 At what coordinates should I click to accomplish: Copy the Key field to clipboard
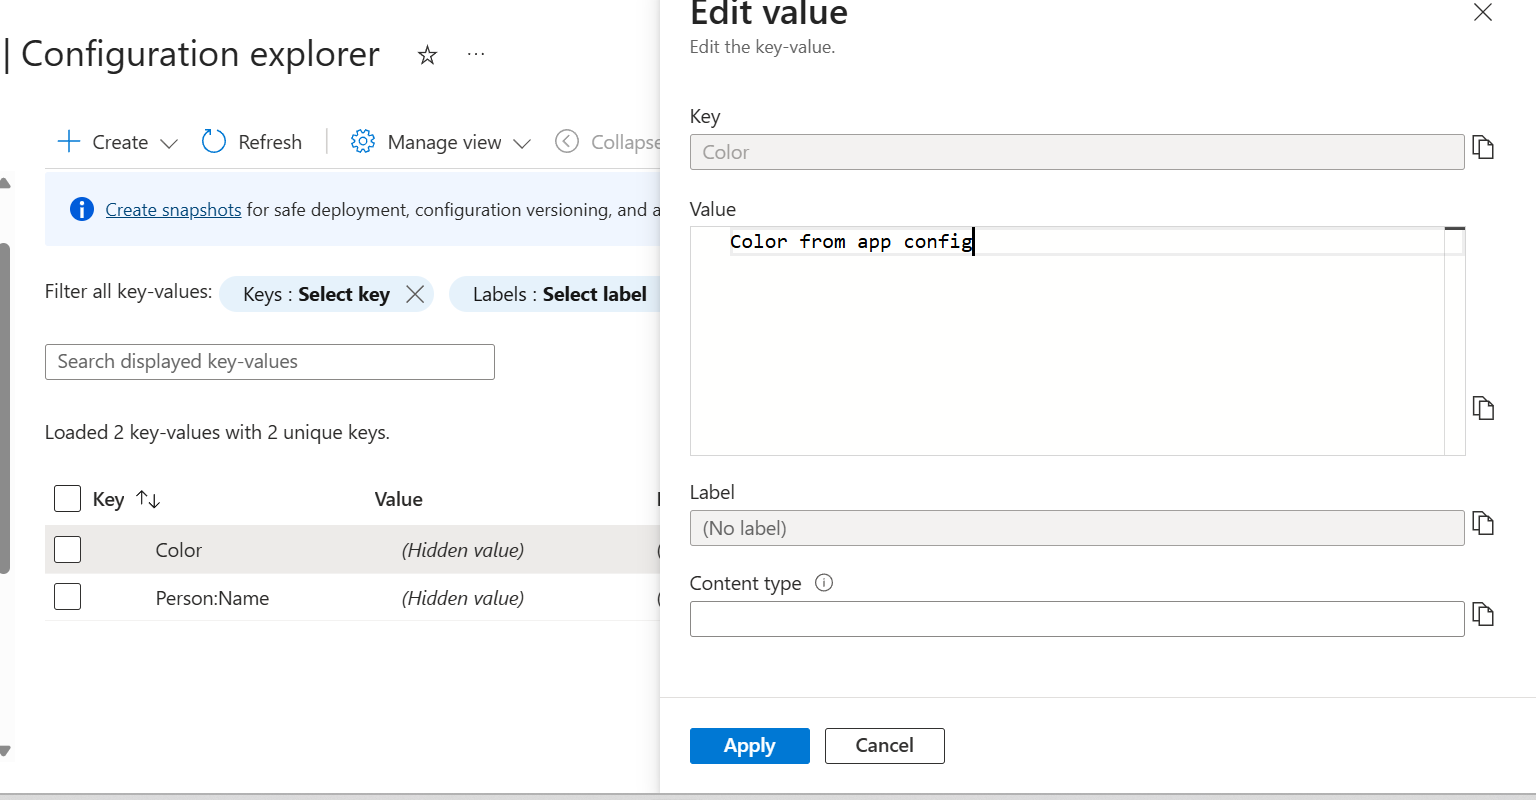pos(1483,148)
